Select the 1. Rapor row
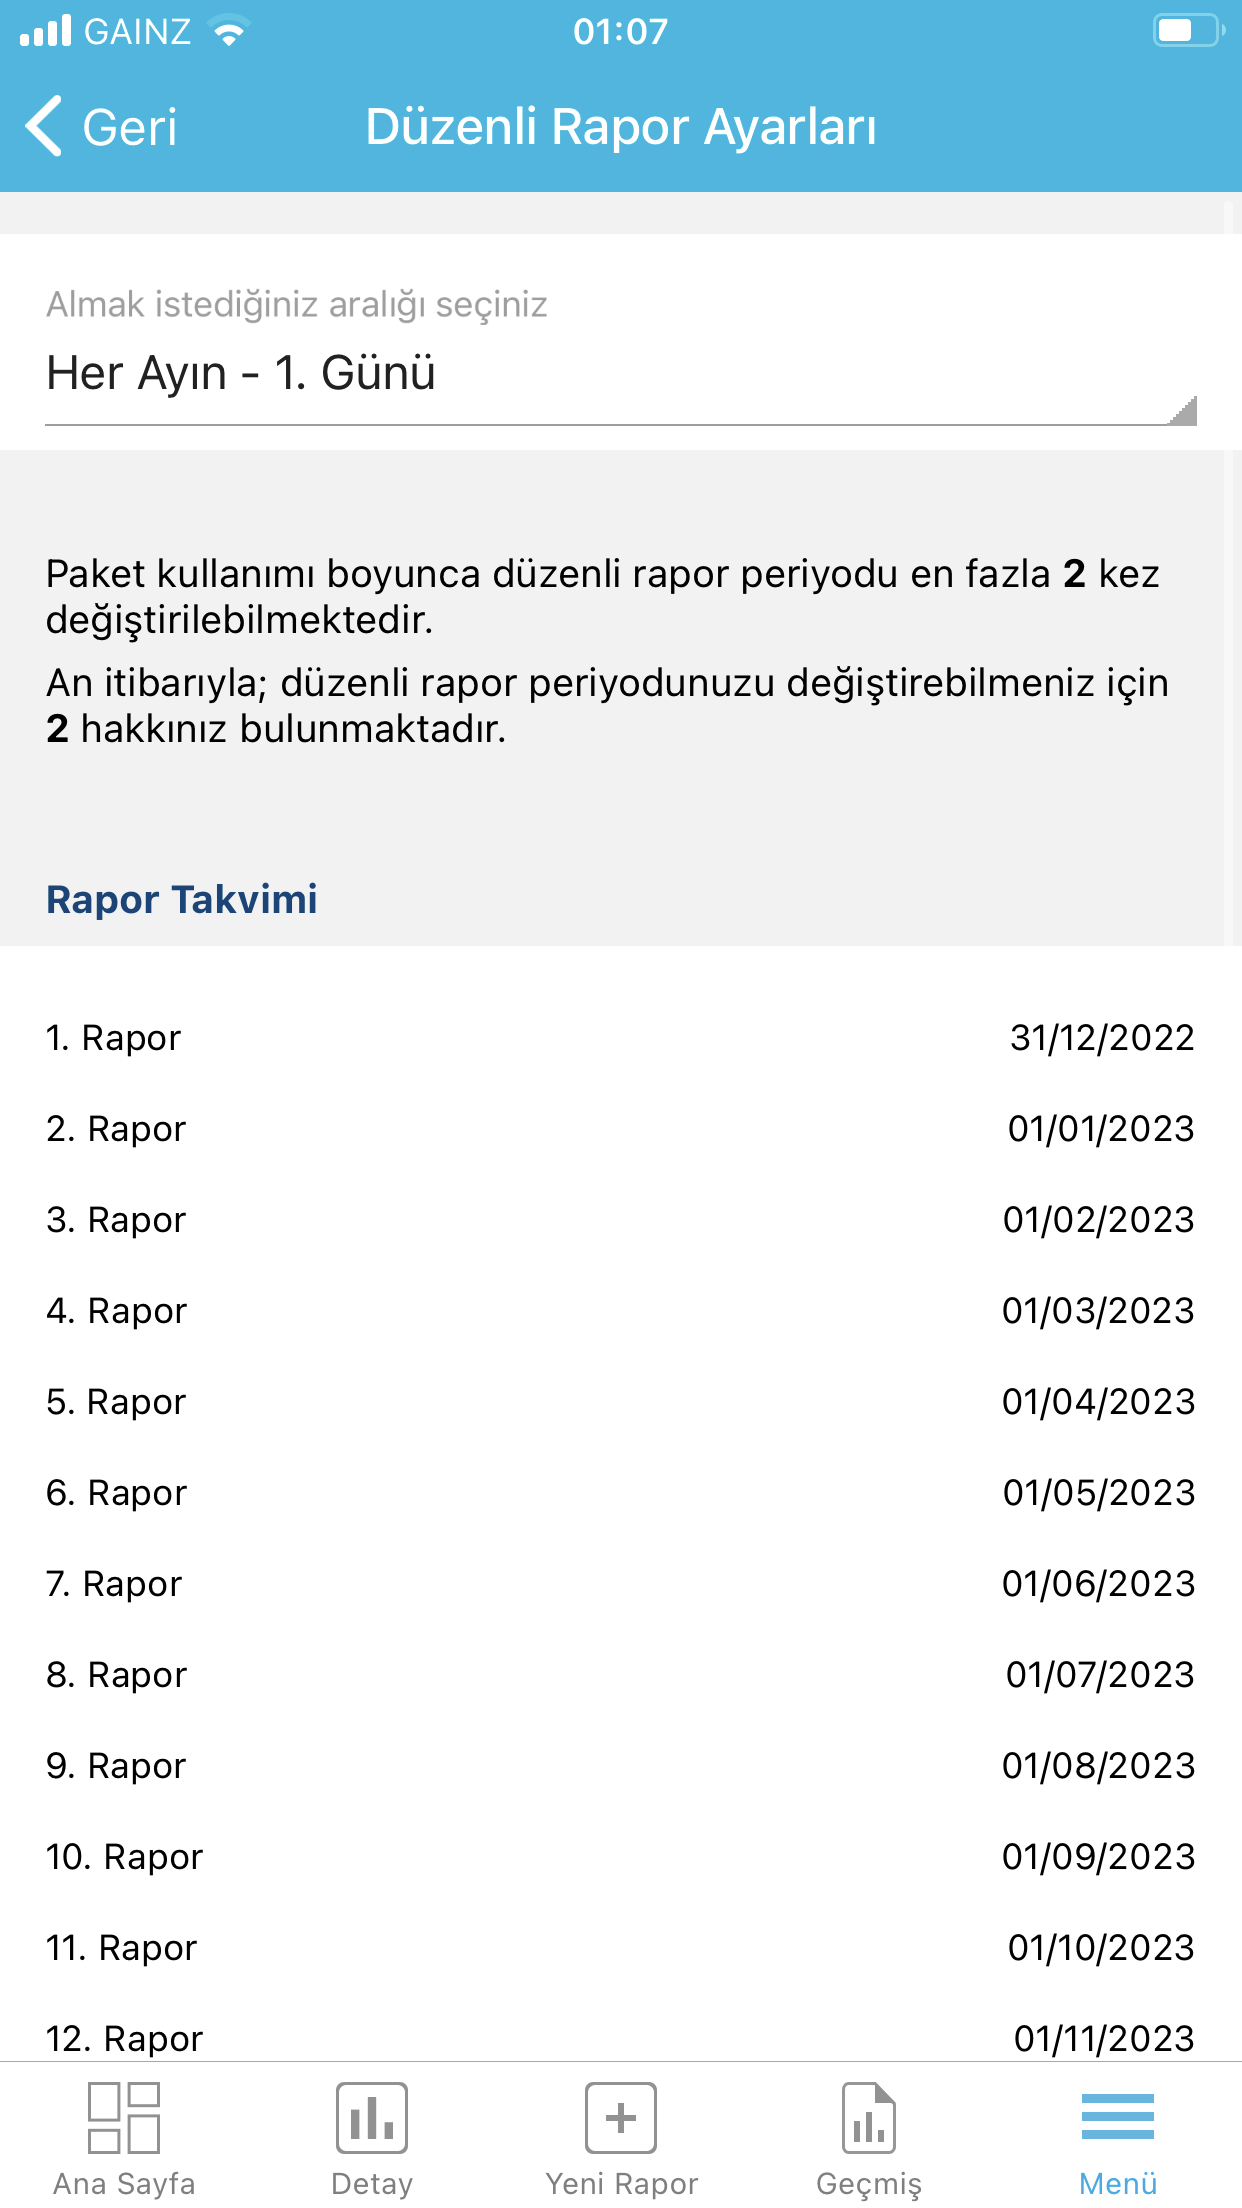The height and width of the screenshot is (2208, 1242). [x=621, y=1038]
